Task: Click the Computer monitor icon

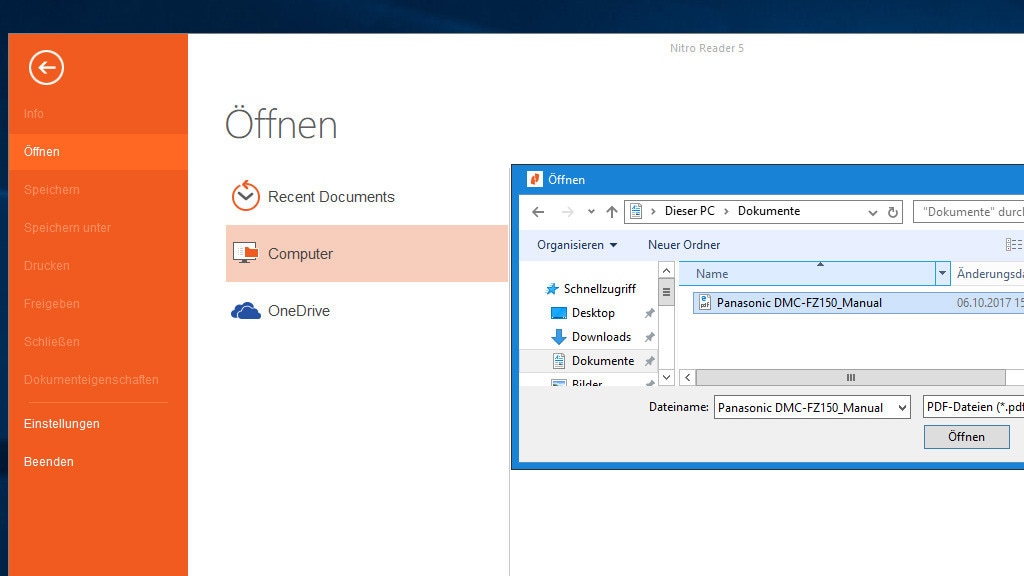Action: (245, 254)
